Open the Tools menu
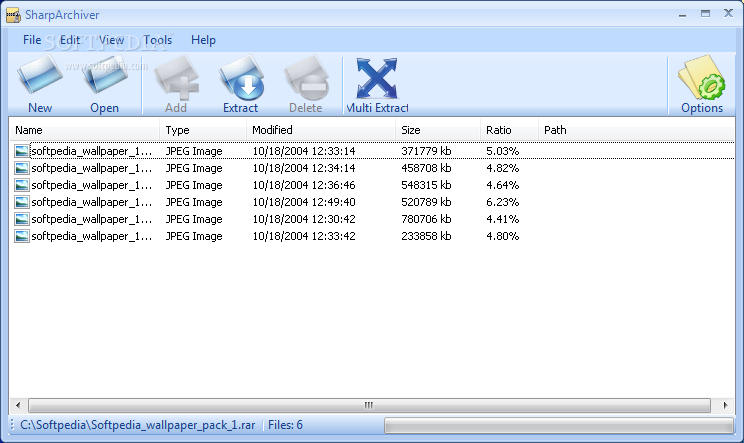The height and width of the screenshot is (443, 744). pyautogui.click(x=158, y=40)
